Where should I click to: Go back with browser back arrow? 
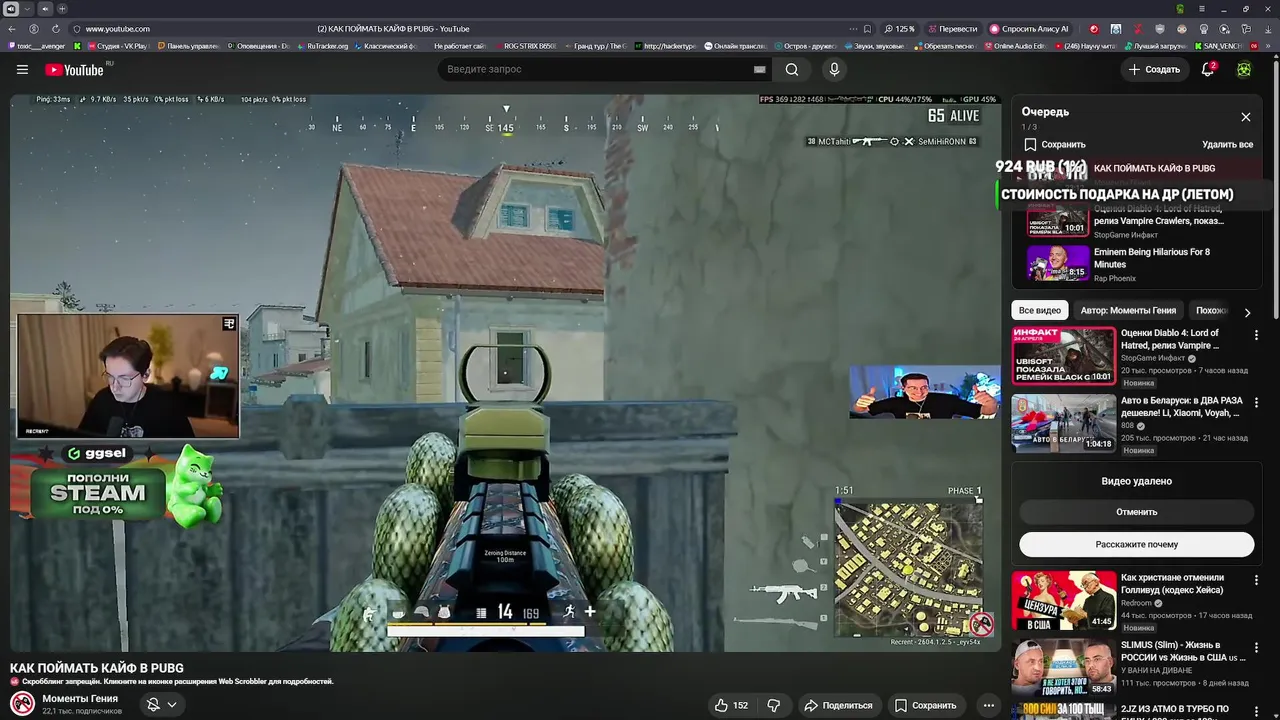(x=13, y=29)
